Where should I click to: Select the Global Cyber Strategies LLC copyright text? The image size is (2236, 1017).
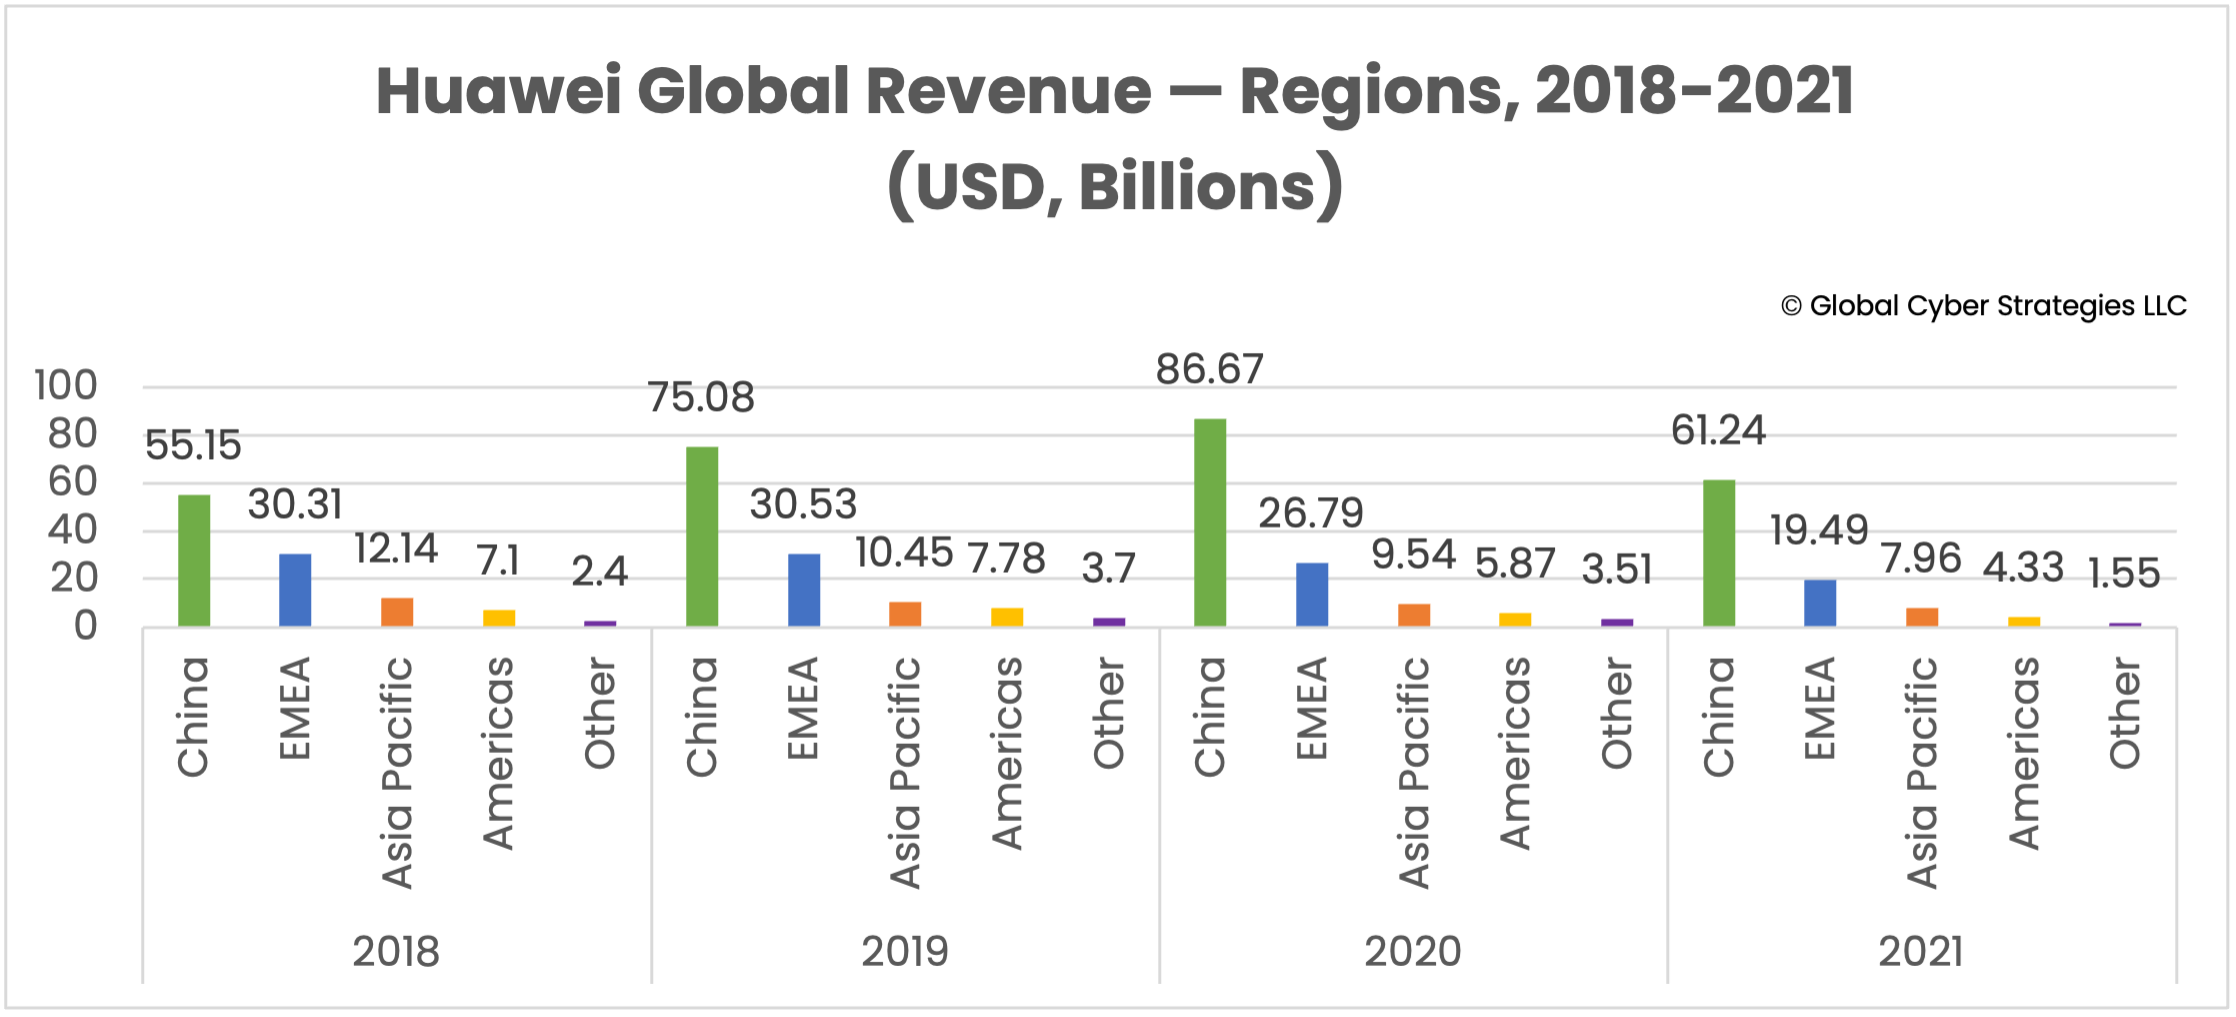(x=1984, y=306)
